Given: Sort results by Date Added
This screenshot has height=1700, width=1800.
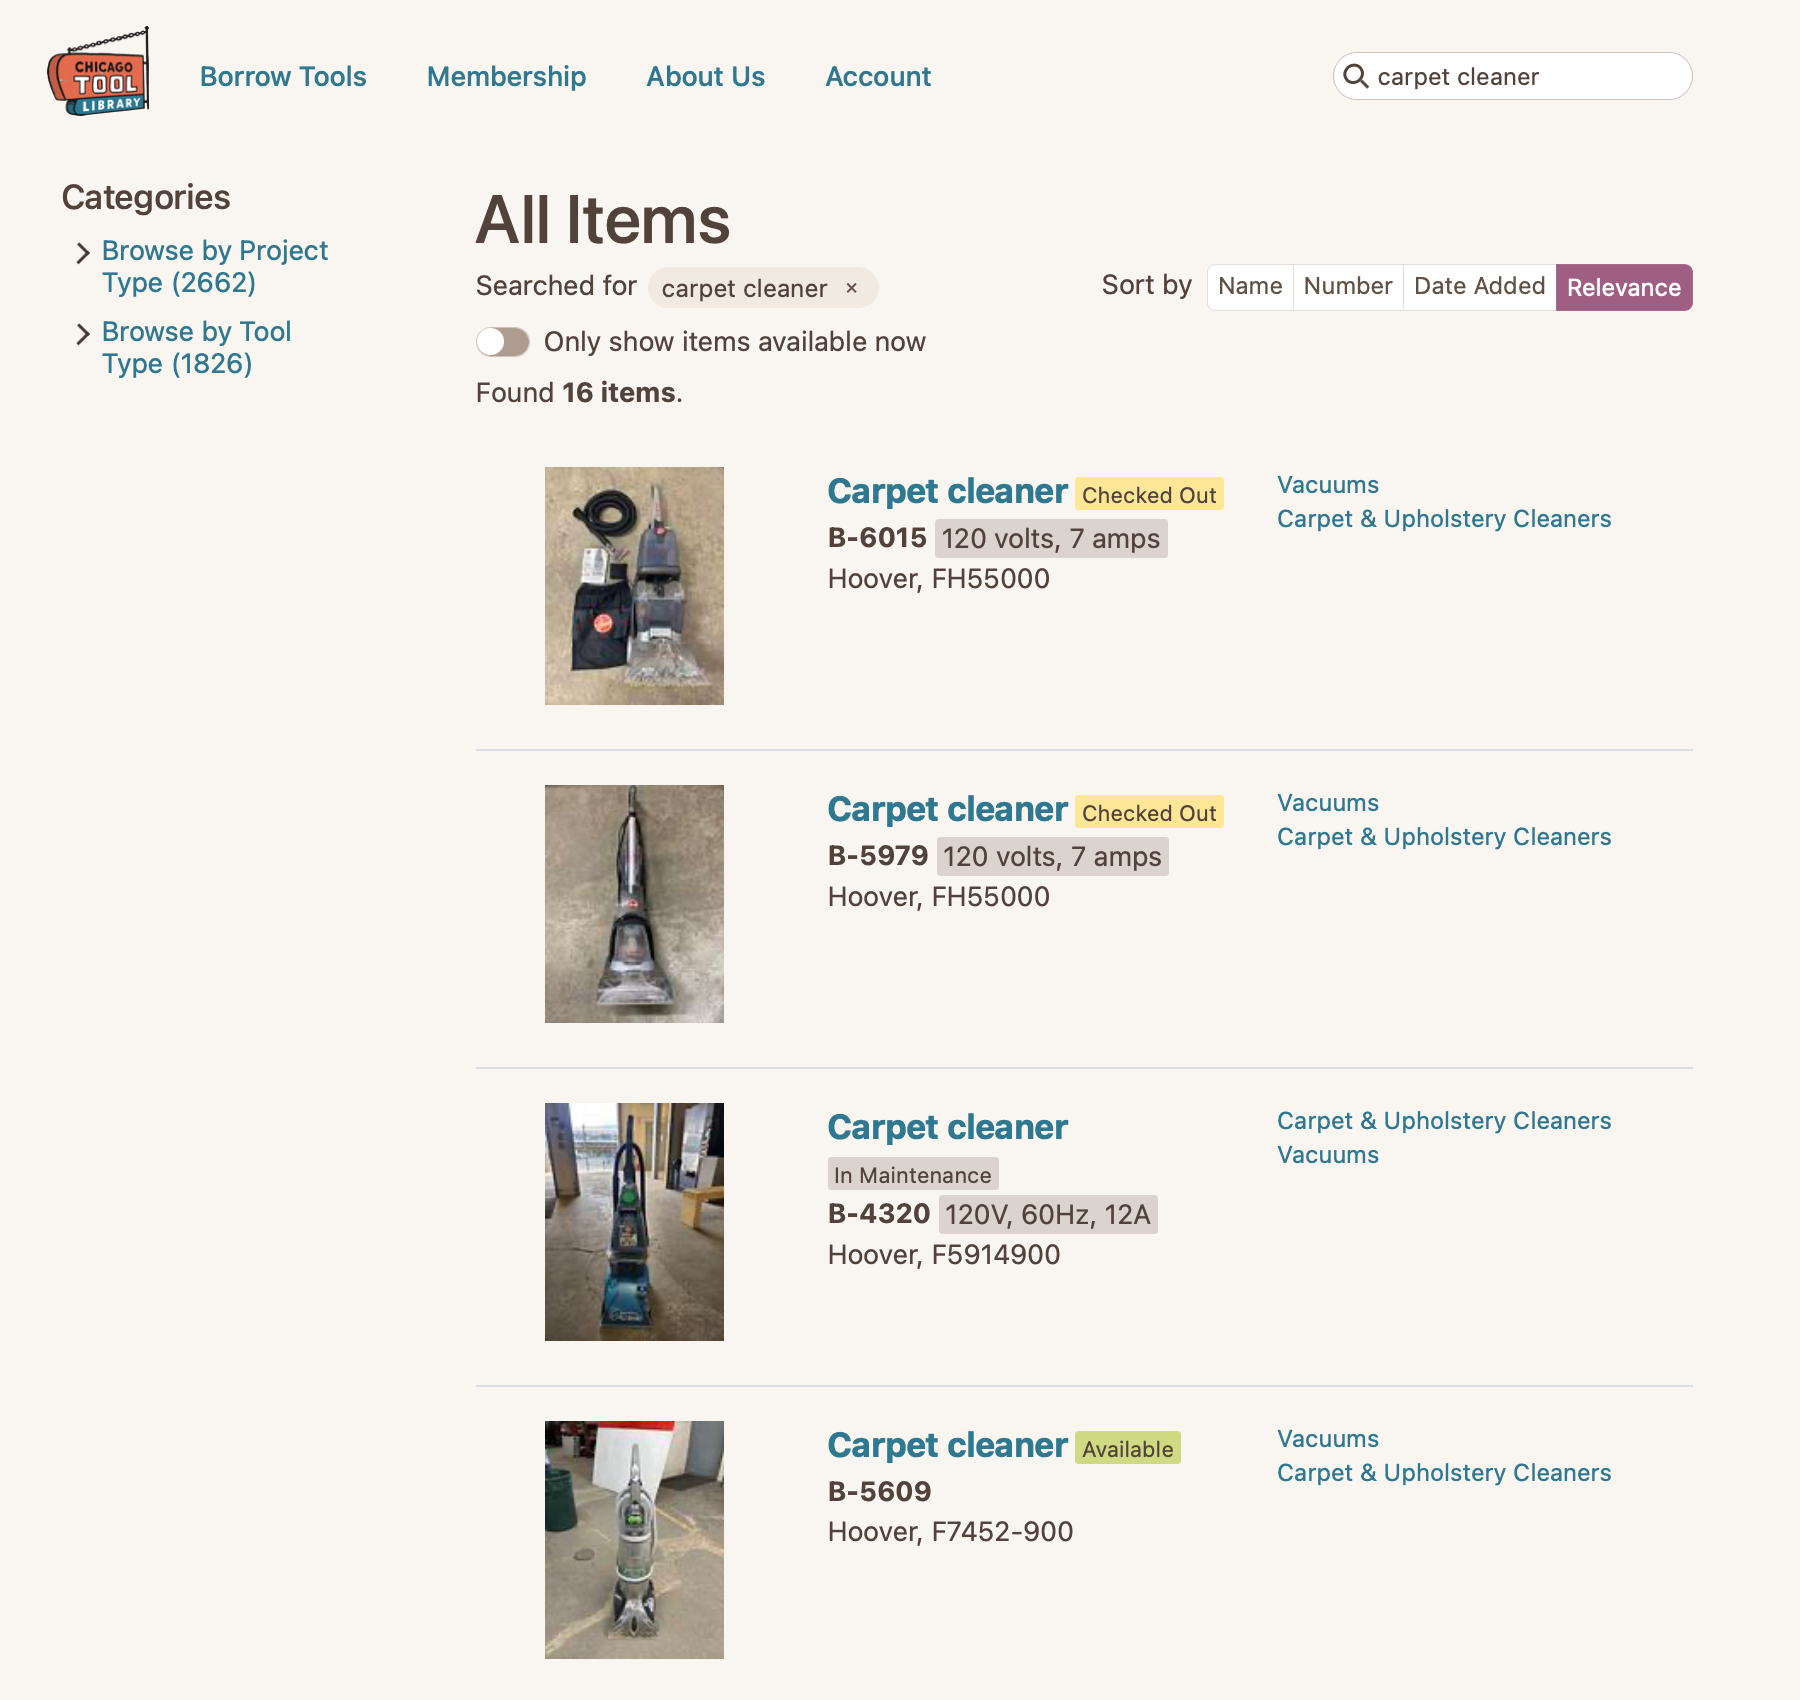Looking at the screenshot, I should tap(1479, 287).
